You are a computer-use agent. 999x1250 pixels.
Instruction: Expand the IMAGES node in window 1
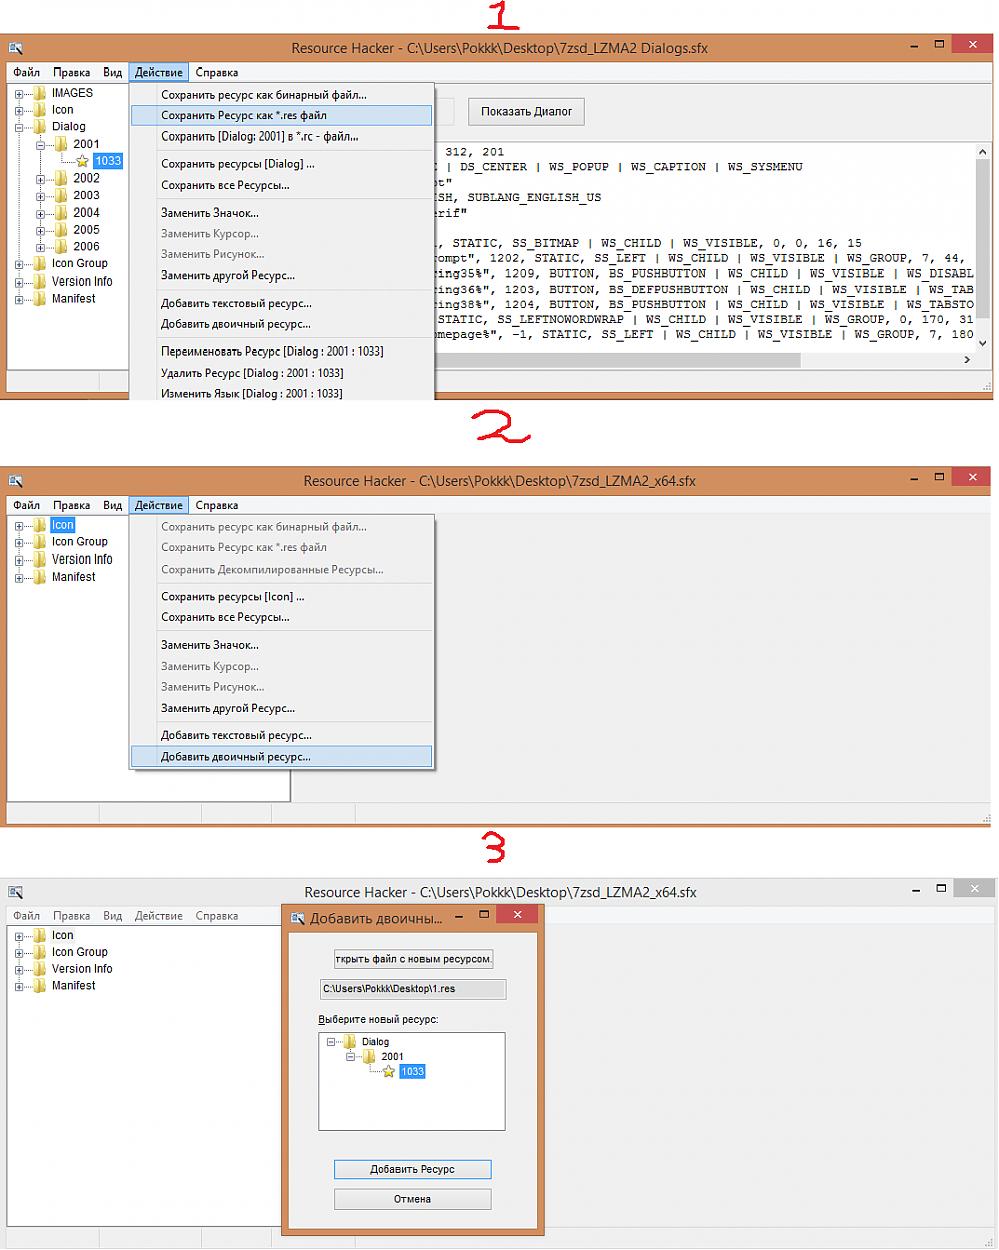(x=19, y=94)
